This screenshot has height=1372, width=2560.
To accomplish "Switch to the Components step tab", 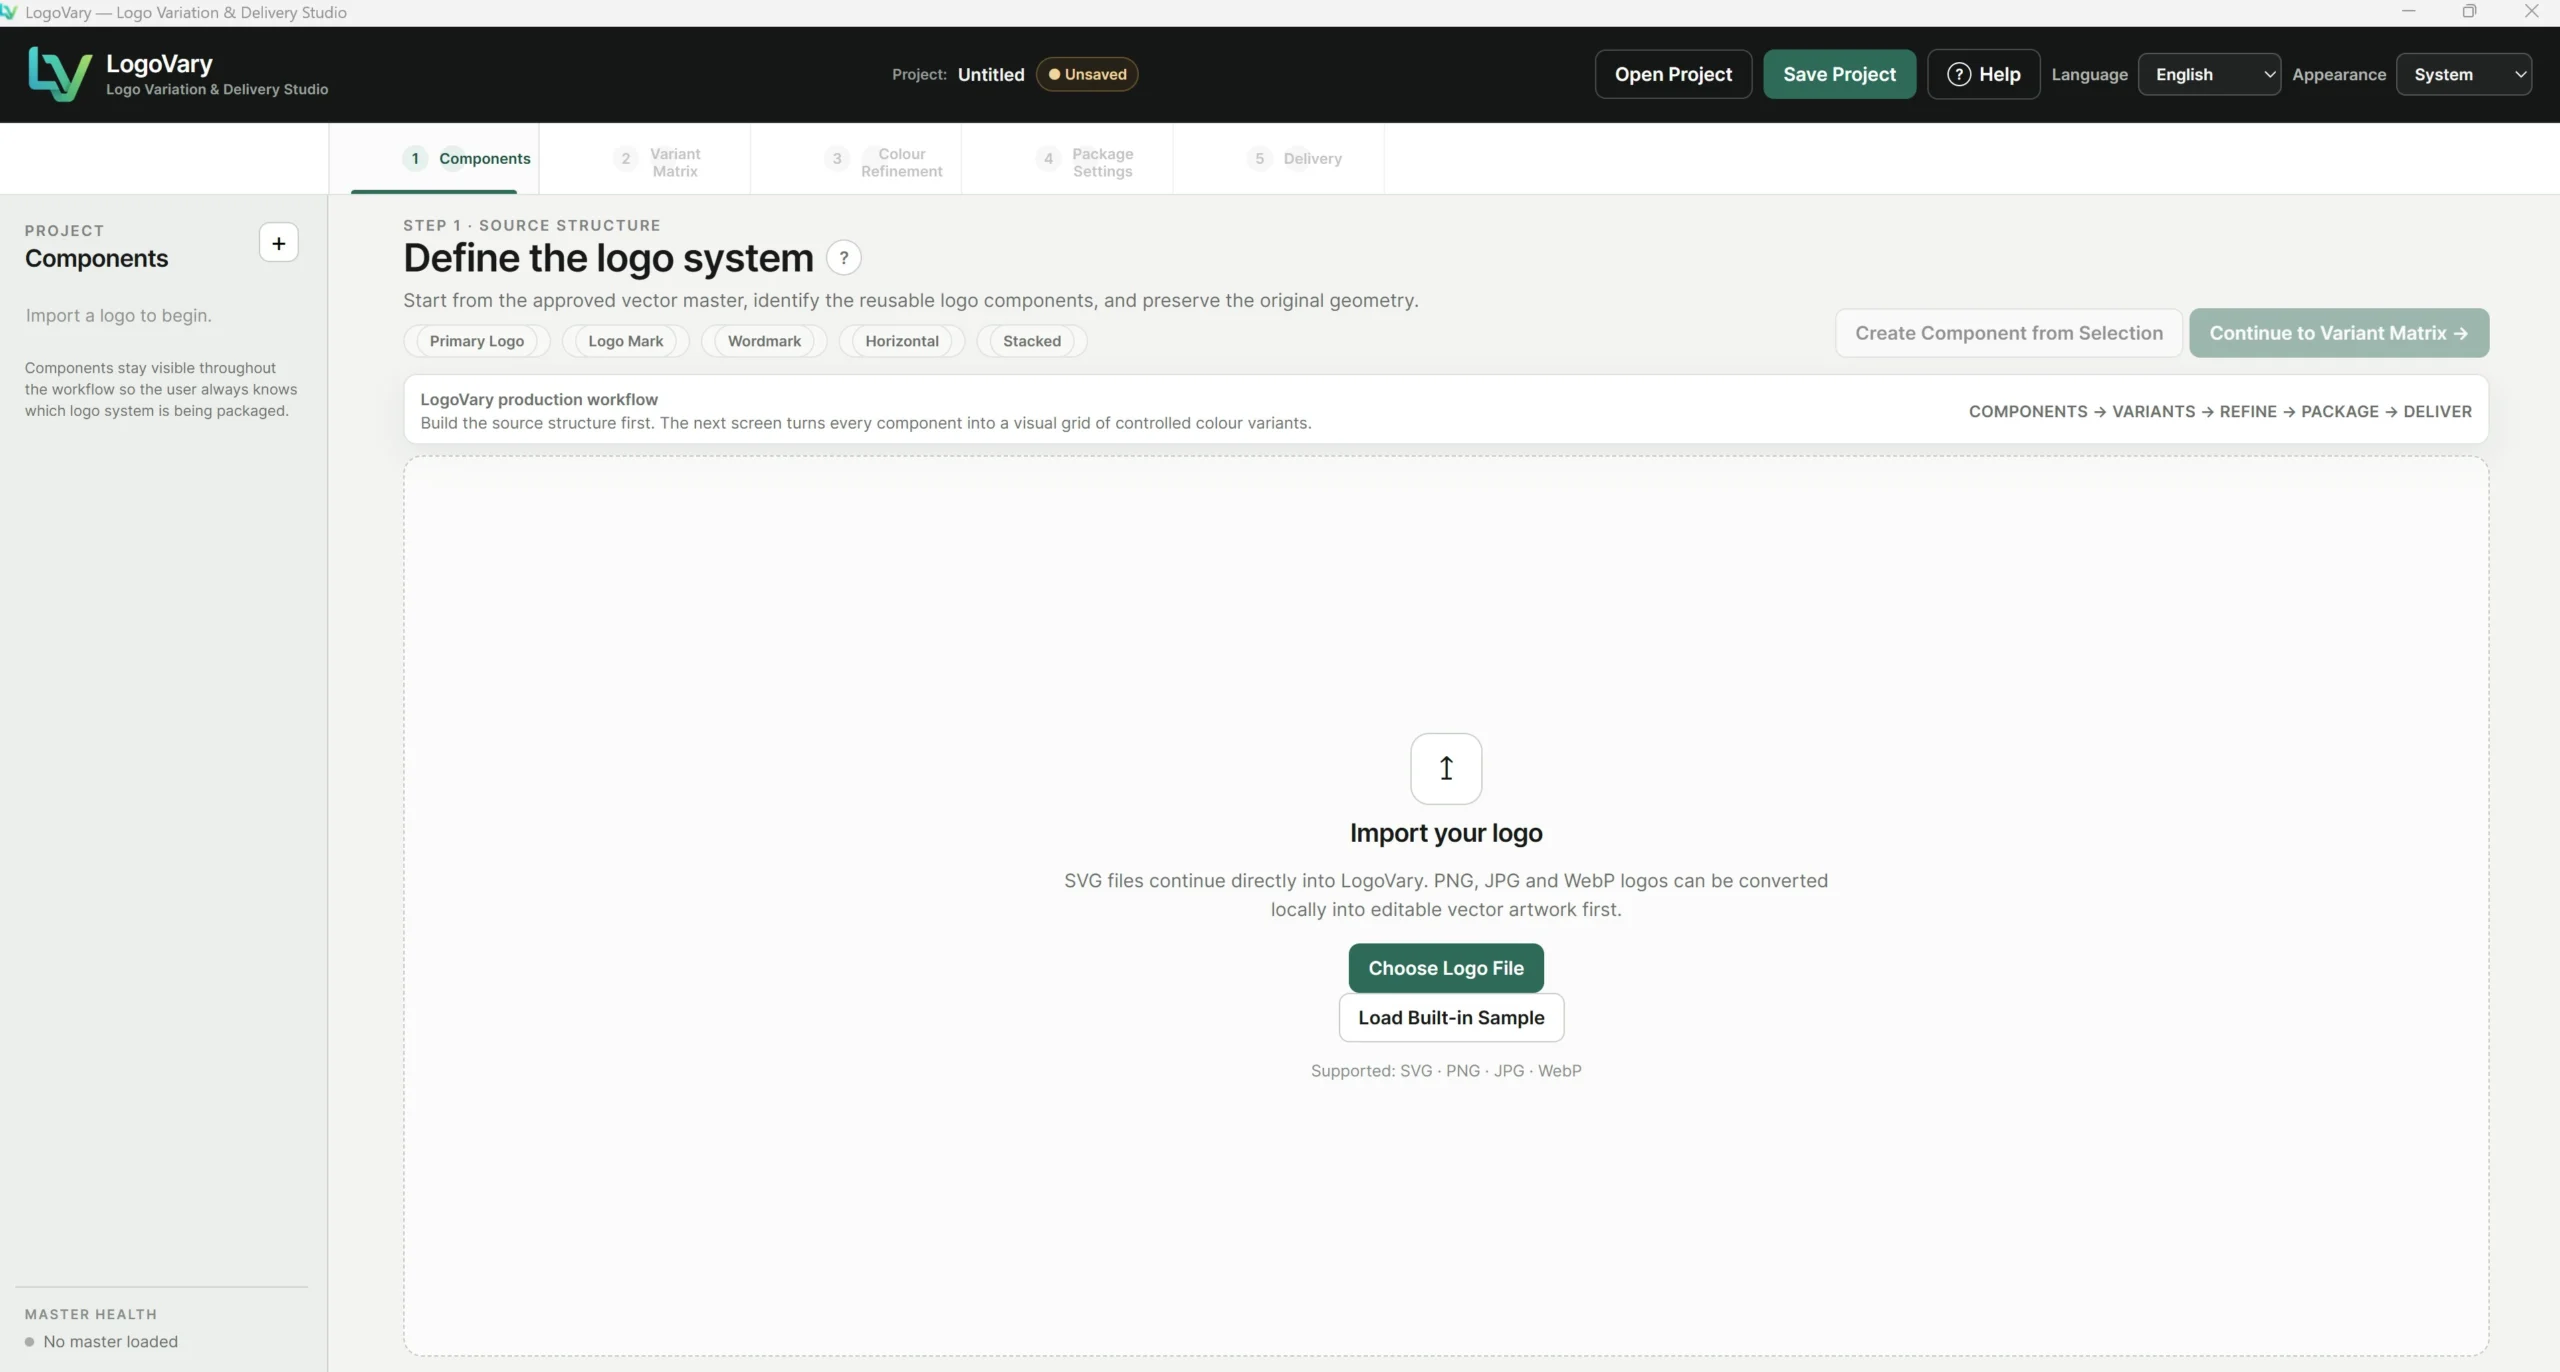I will 434,158.
